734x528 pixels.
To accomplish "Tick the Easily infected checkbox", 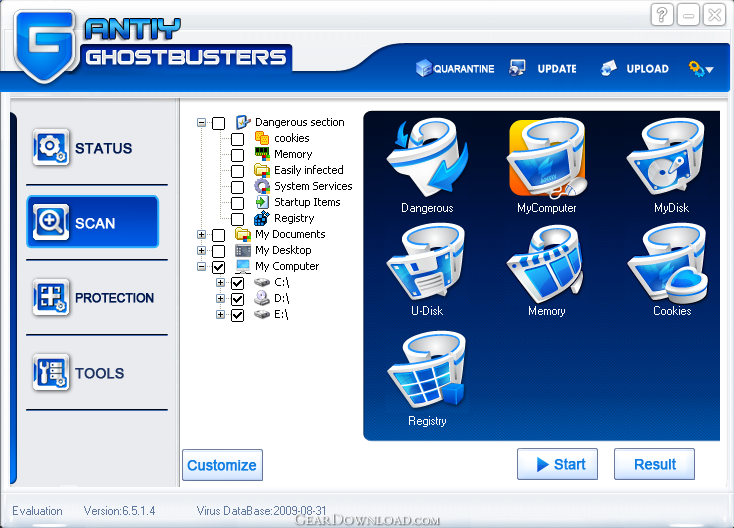I will point(238,171).
